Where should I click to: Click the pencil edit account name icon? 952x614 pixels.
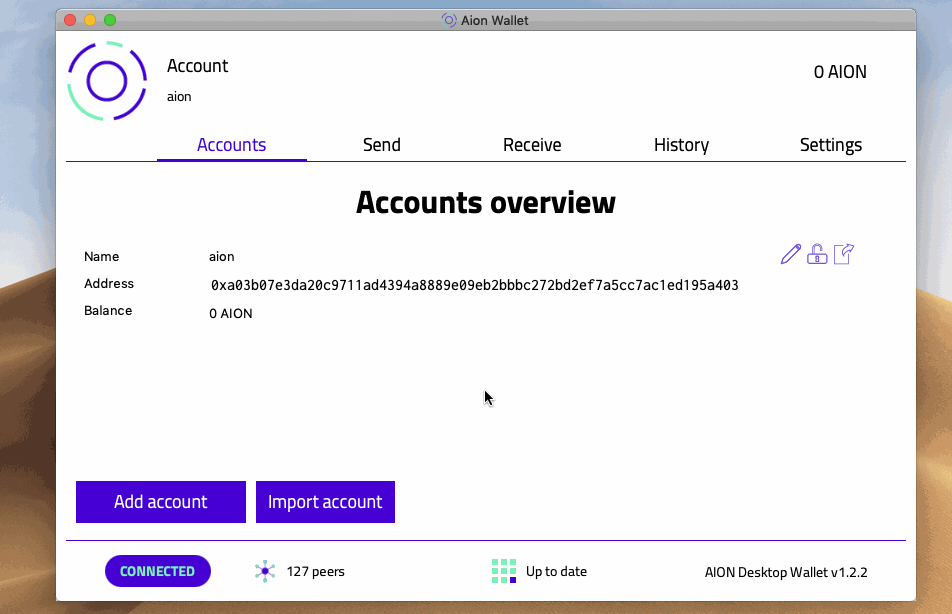(790, 254)
